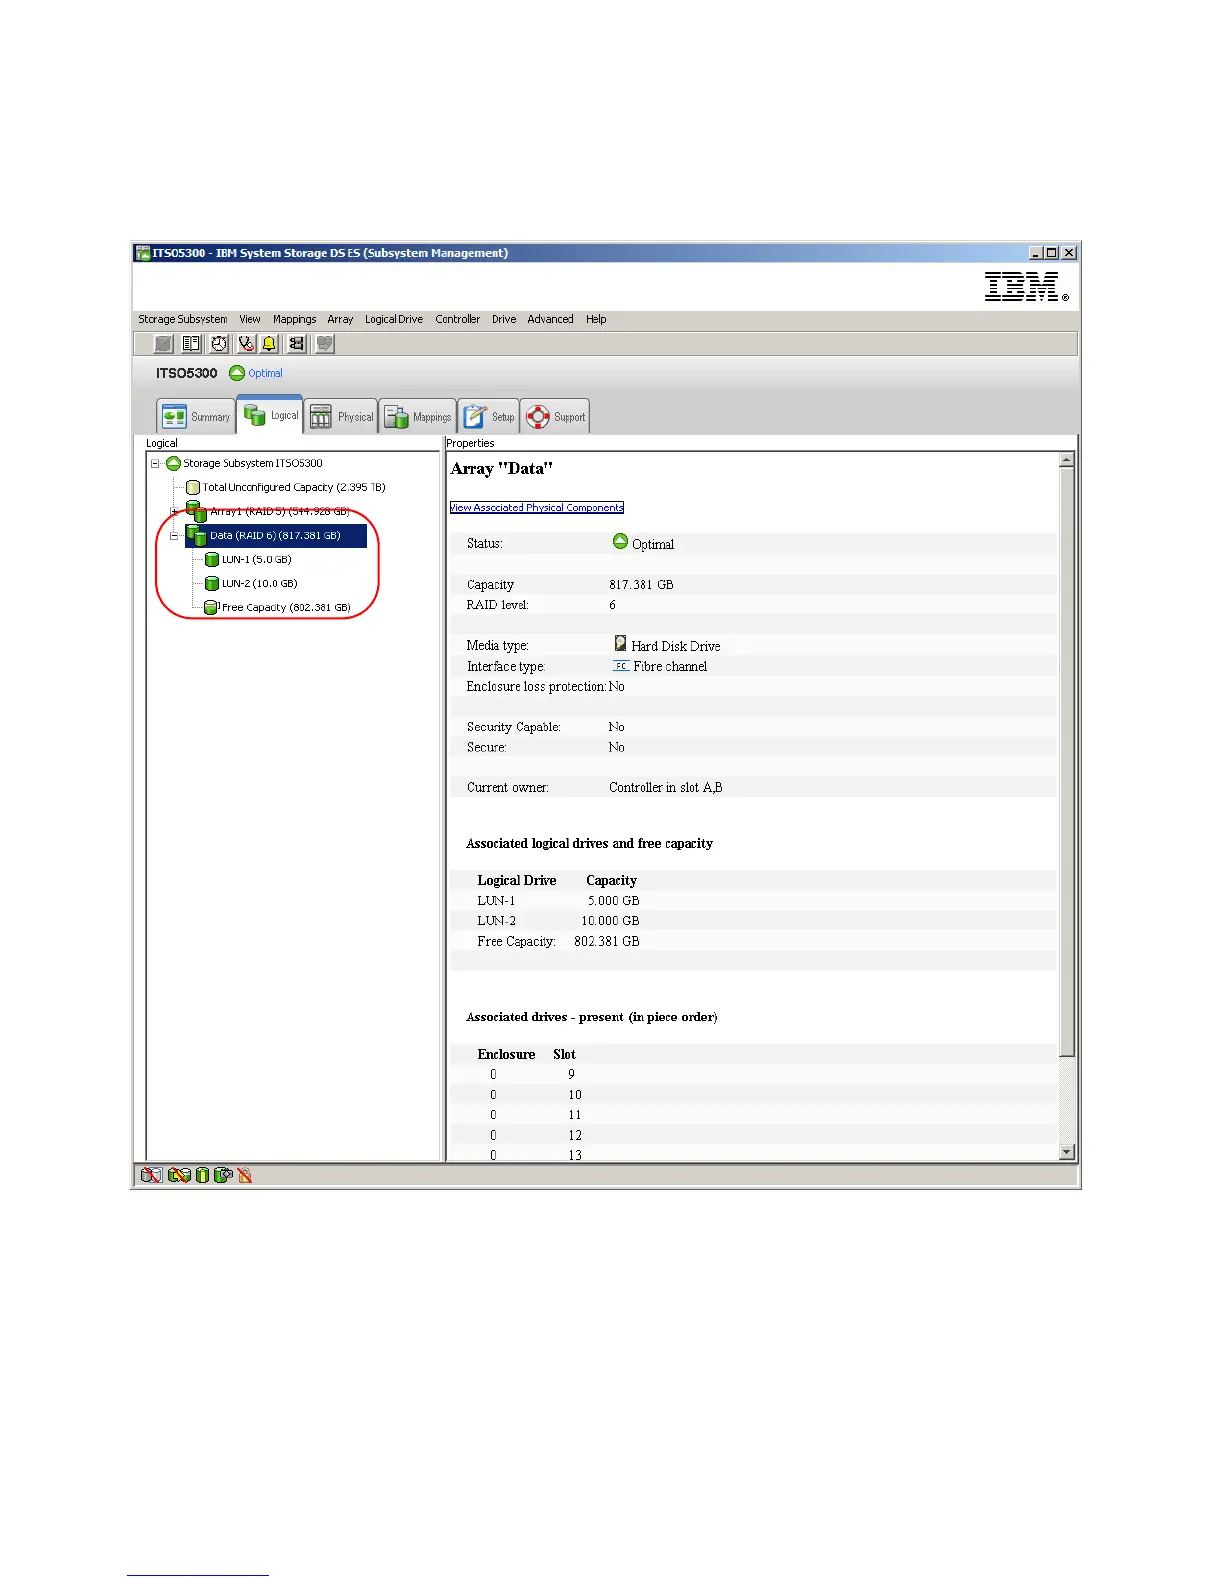Click the Properties scrollbar up arrow
This screenshot has width=1224, height=1584.
1067,460
